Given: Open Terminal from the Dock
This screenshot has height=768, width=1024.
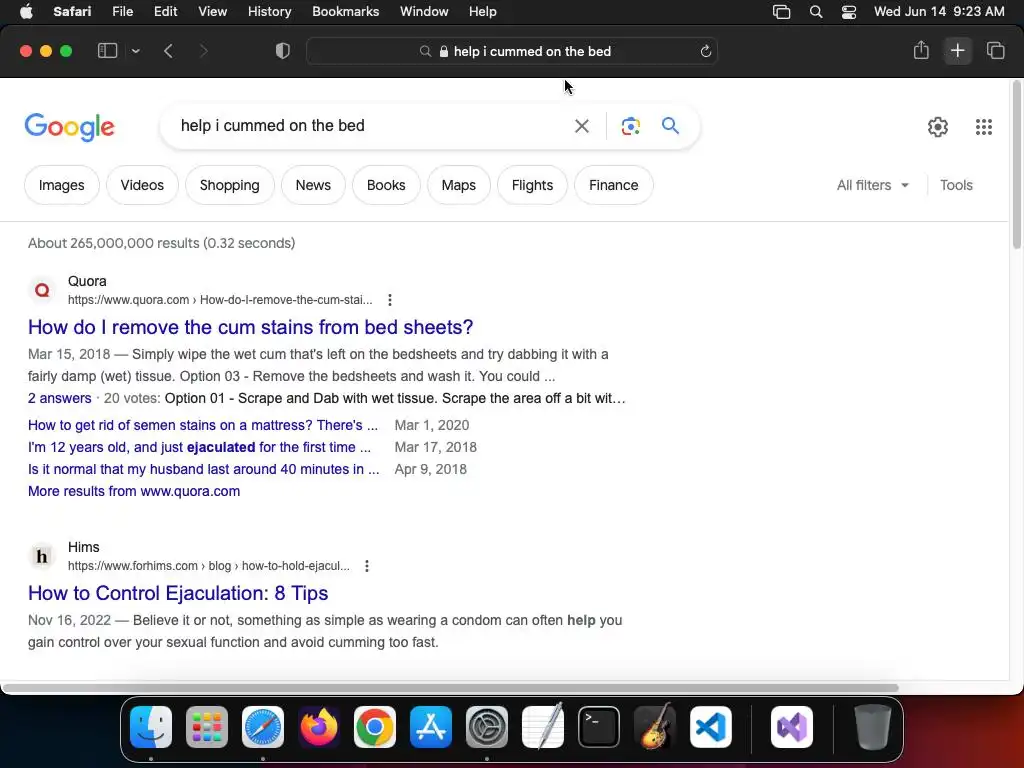Looking at the screenshot, I should coord(599,727).
